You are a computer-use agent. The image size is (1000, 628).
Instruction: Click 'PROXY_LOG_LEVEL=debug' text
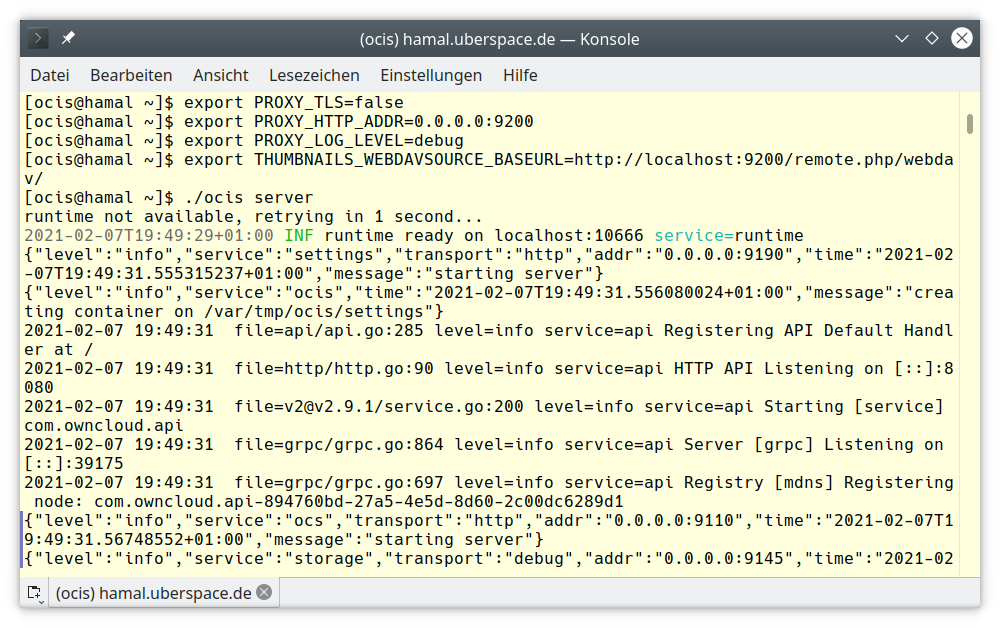click(358, 141)
